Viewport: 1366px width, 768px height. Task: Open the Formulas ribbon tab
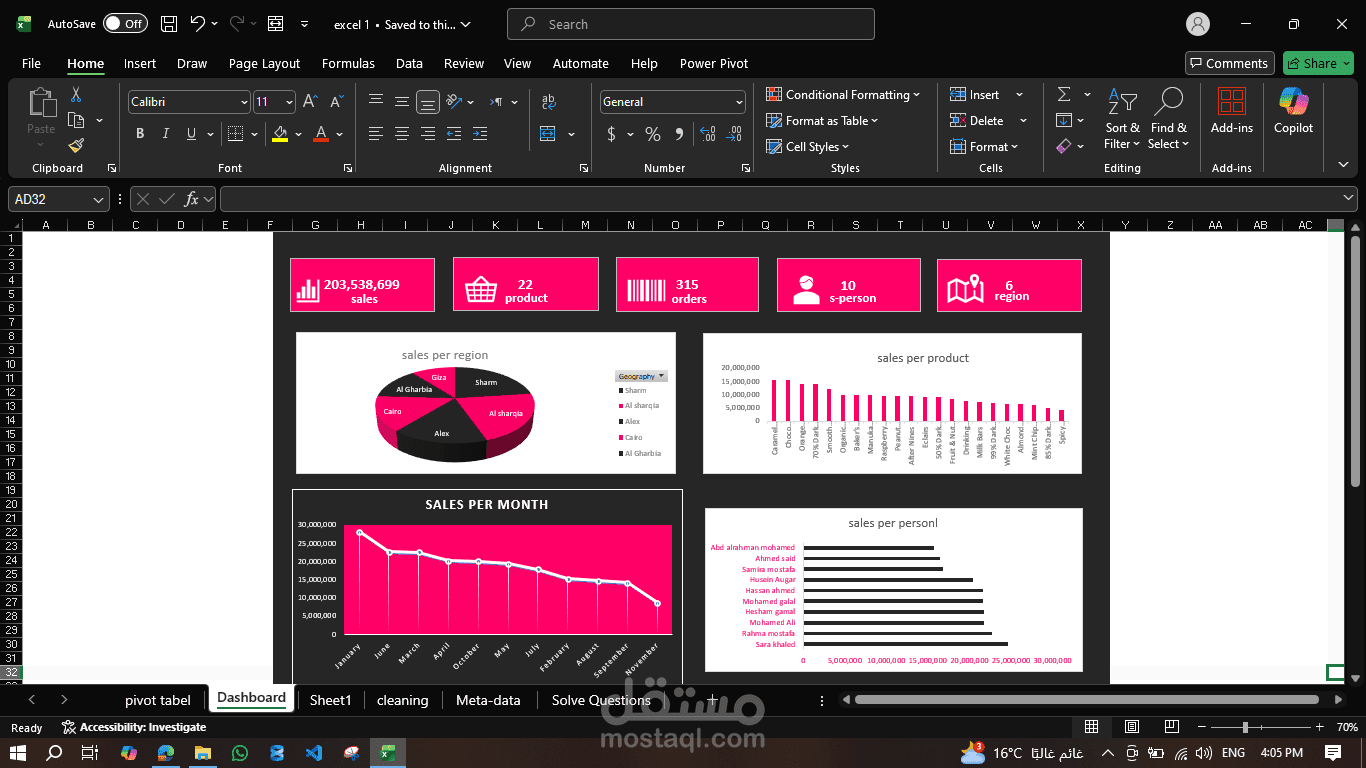(348, 63)
